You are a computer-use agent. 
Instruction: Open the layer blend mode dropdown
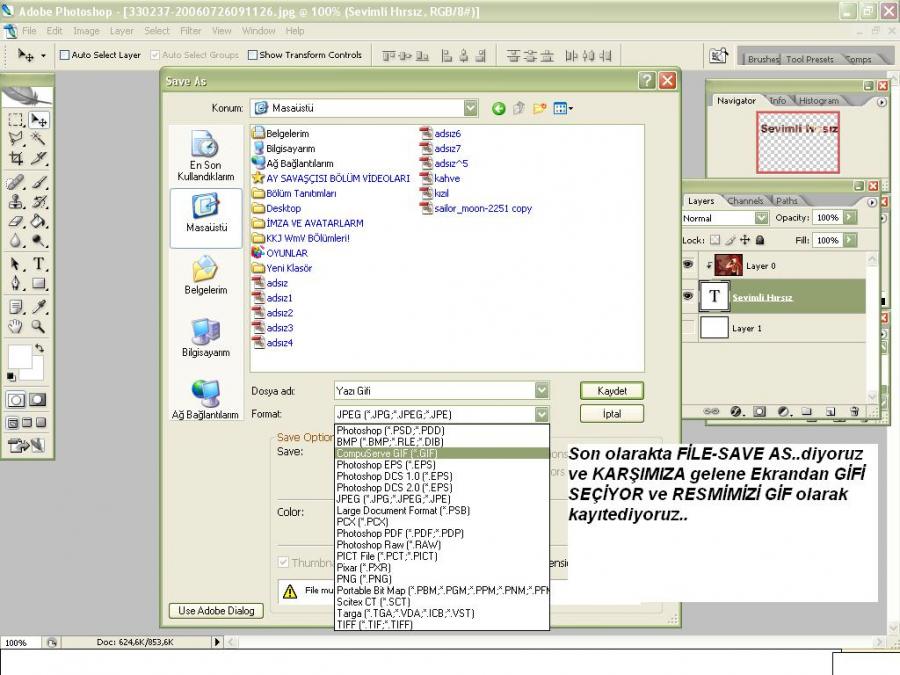pyautogui.click(x=761, y=218)
